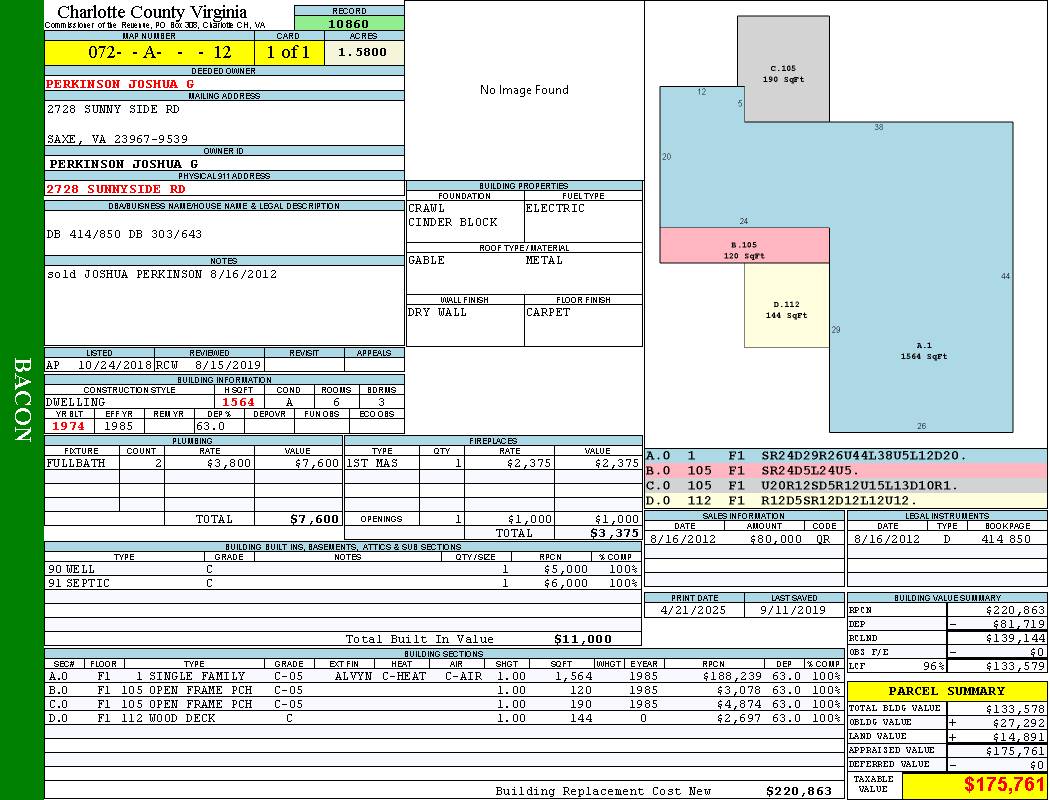
Task: Select the book page 414 850 entry
Action: 1005,539
